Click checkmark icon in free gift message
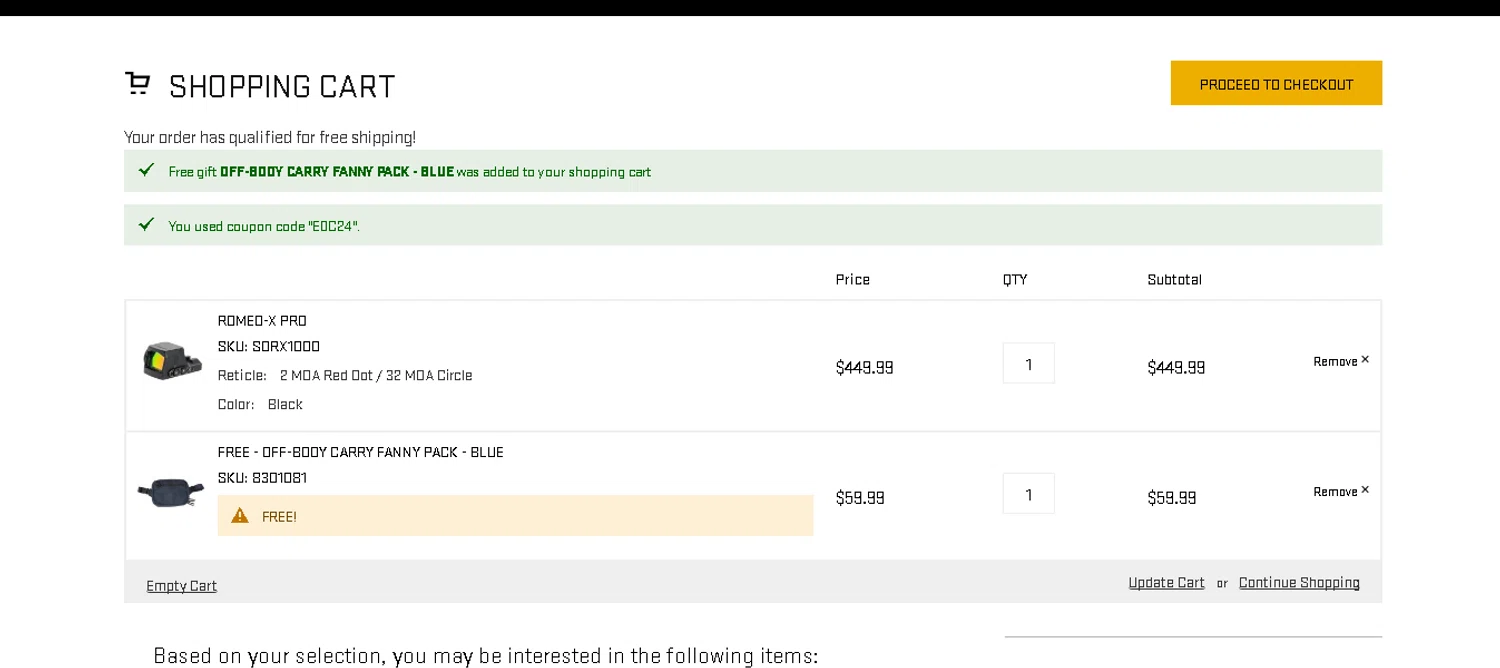The image size is (1500, 668). (x=147, y=170)
